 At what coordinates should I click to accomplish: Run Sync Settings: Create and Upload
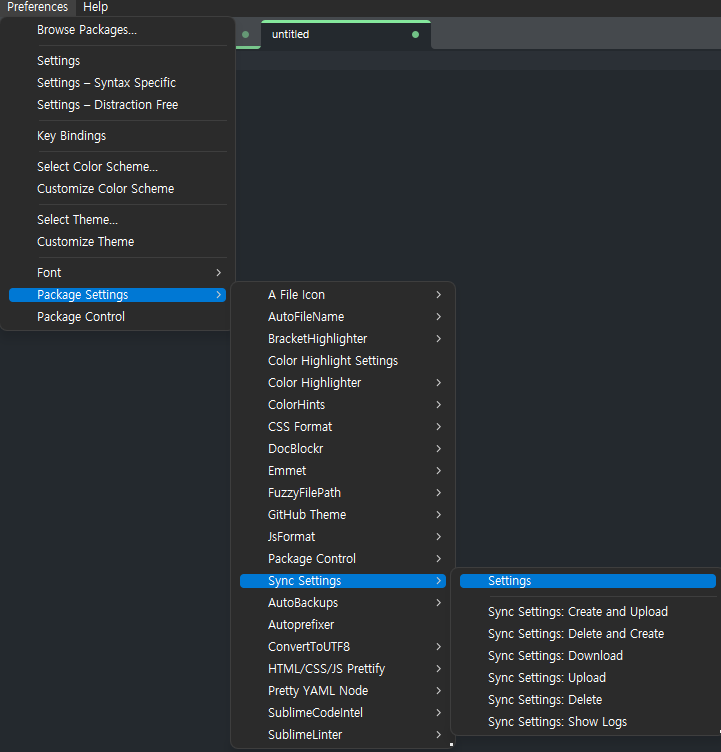(588, 612)
